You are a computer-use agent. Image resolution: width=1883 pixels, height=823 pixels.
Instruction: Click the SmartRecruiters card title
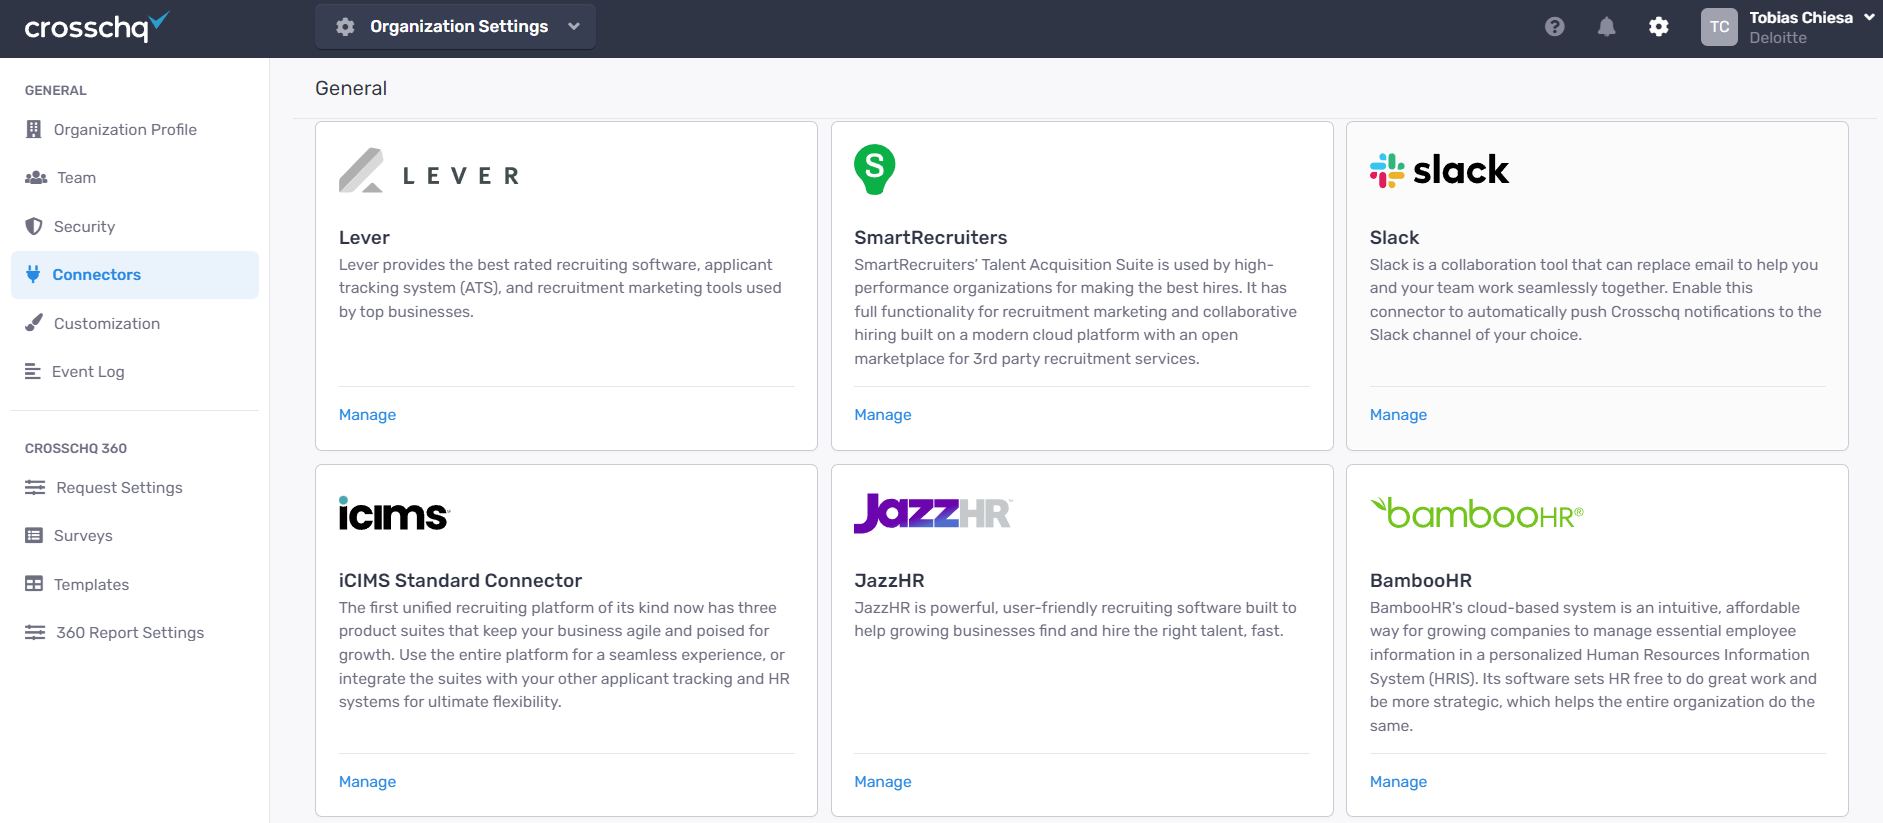(x=931, y=238)
